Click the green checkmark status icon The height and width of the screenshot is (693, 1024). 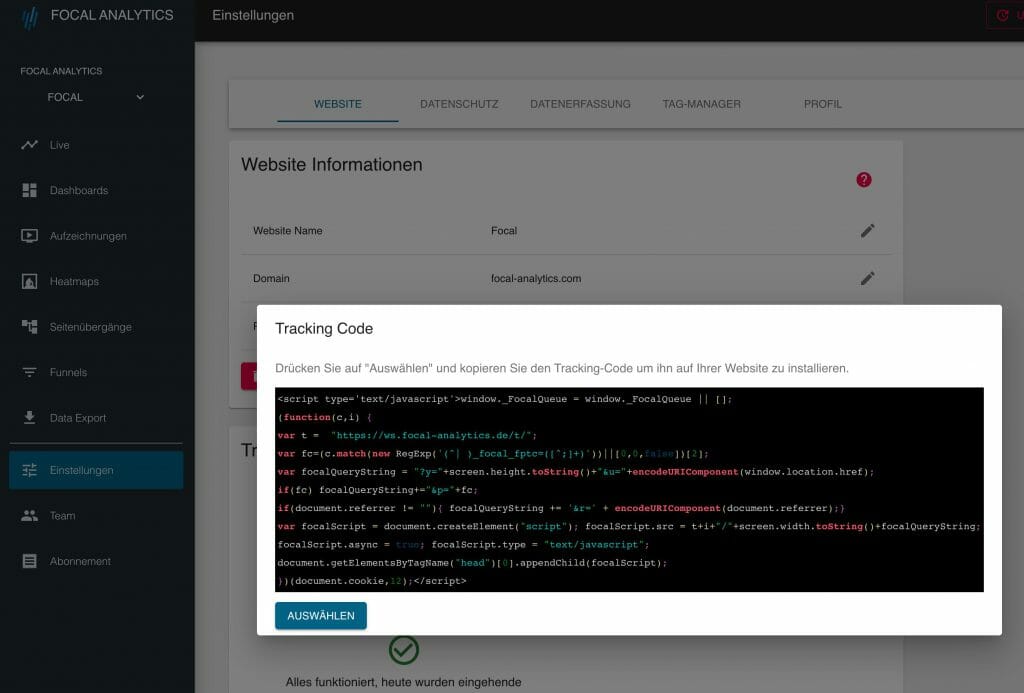(404, 650)
